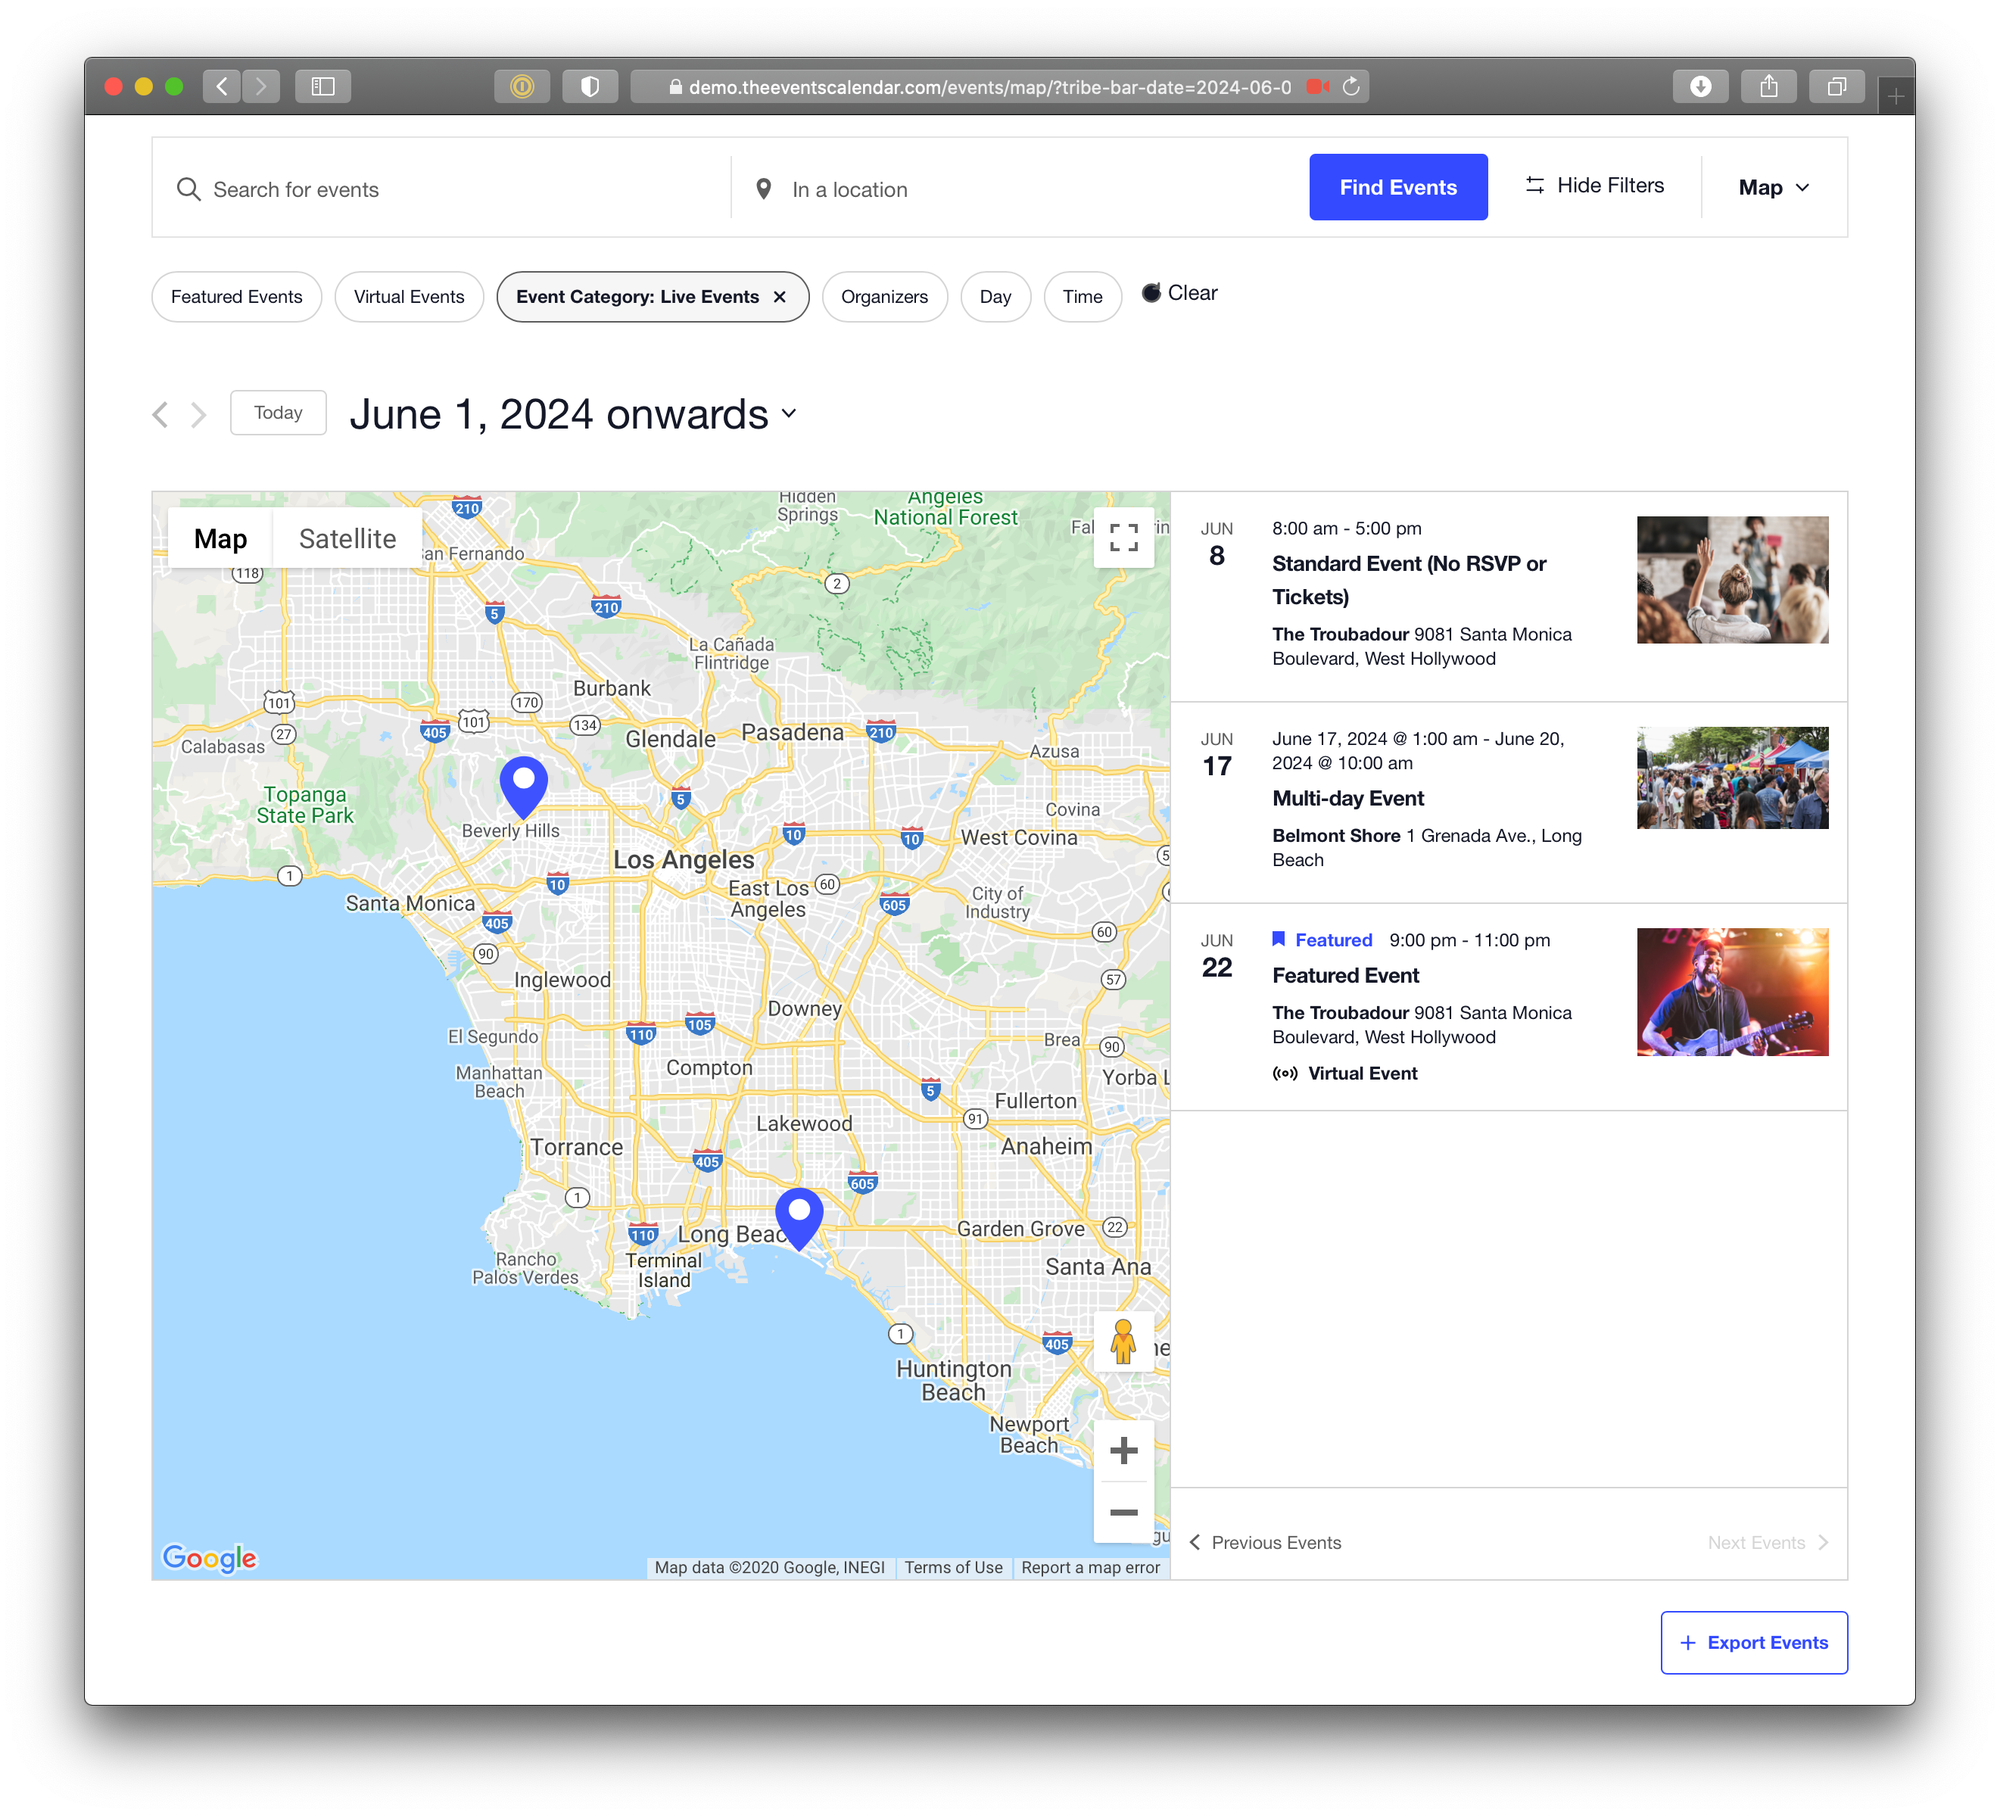Click the Find Events button
The height and width of the screenshot is (1817, 2000).
[1397, 187]
